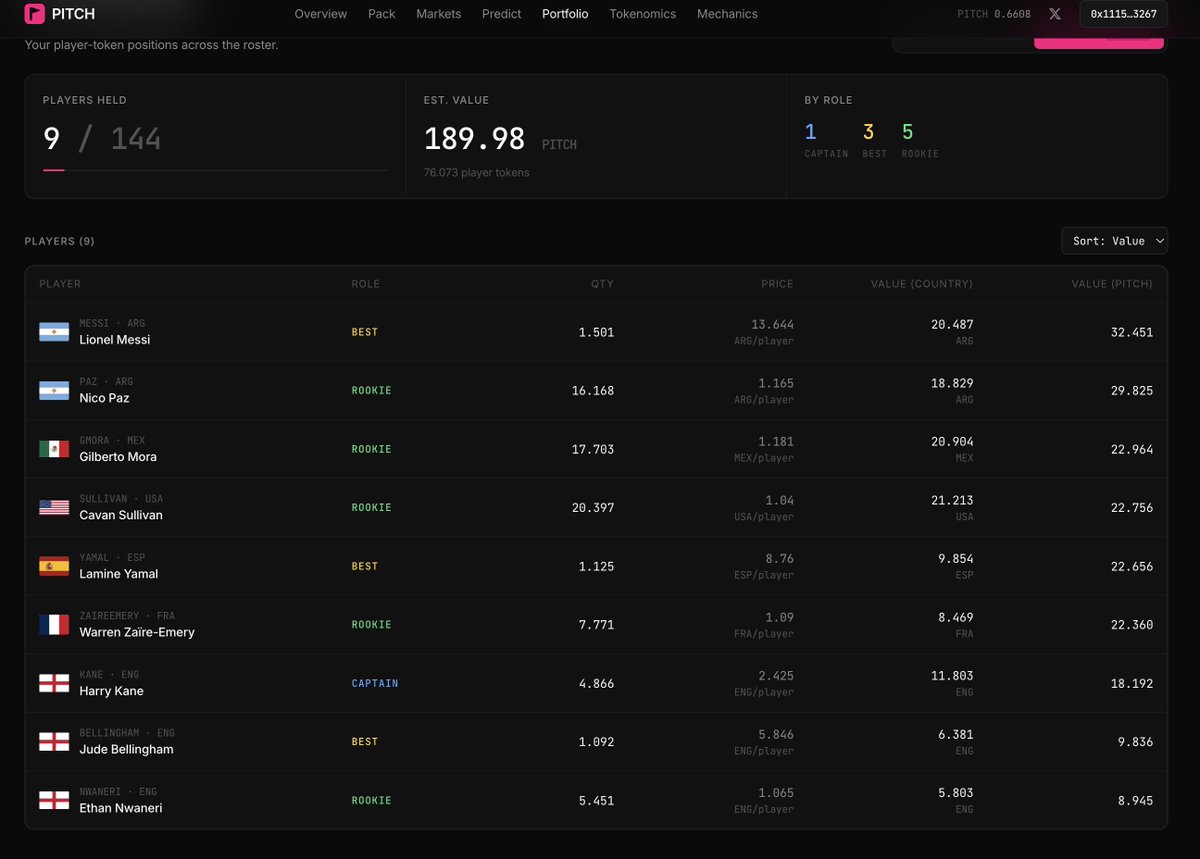The image size is (1200, 859).
Task: Open Gilberto Mora player name
Action: (x=118, y=457)
